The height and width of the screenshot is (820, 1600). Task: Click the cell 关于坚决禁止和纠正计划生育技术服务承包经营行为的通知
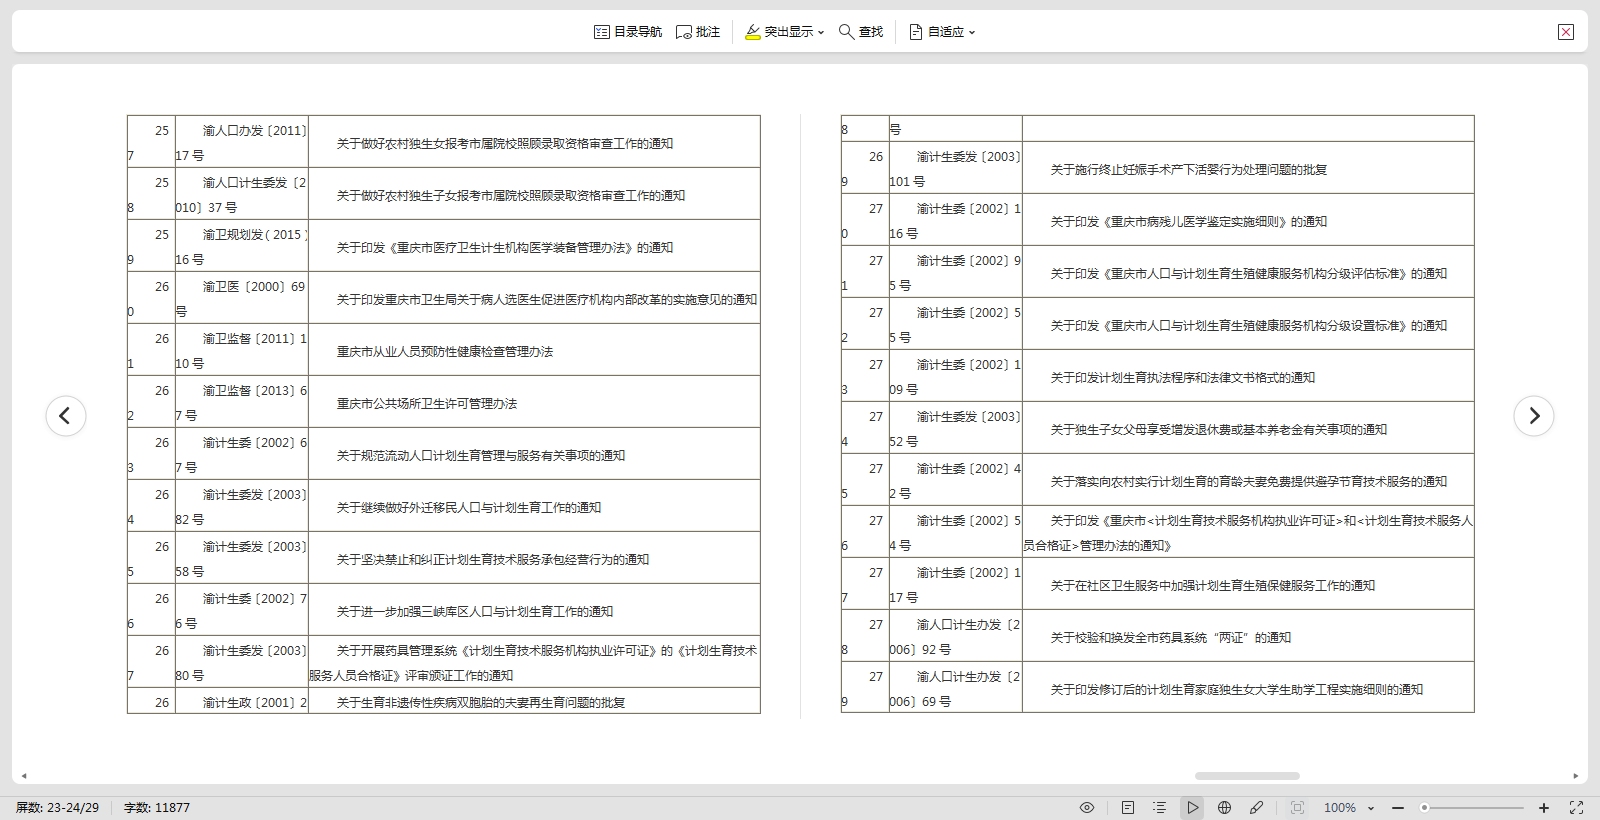click(534, 558)
